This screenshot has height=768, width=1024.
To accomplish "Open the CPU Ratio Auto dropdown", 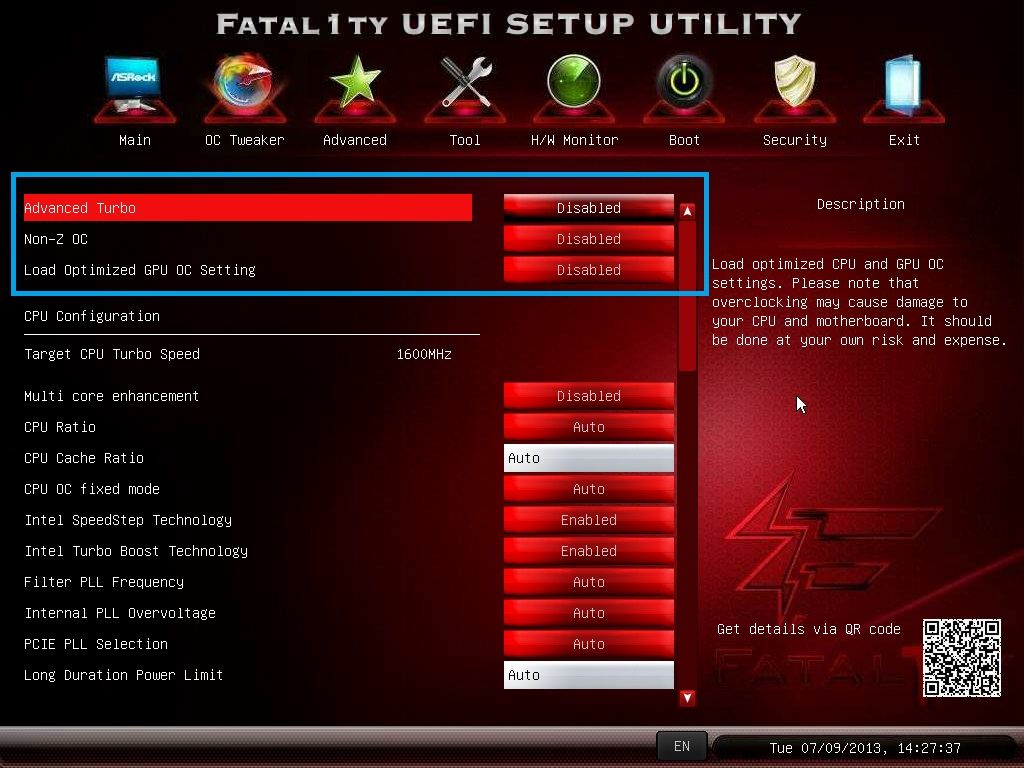I will (588, 427).
